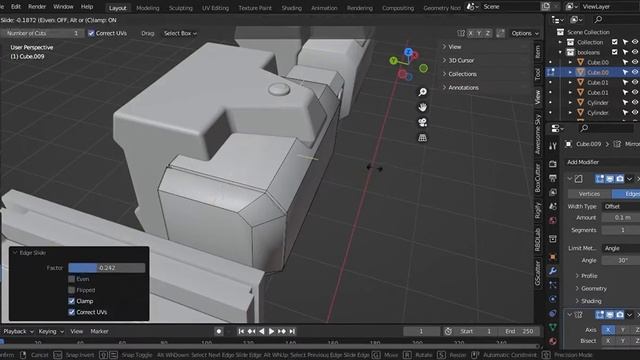Viewport: 640px width, 360px height.
Task: Click the outliner search magnifier icon
Action: click(x=598, y=19)
